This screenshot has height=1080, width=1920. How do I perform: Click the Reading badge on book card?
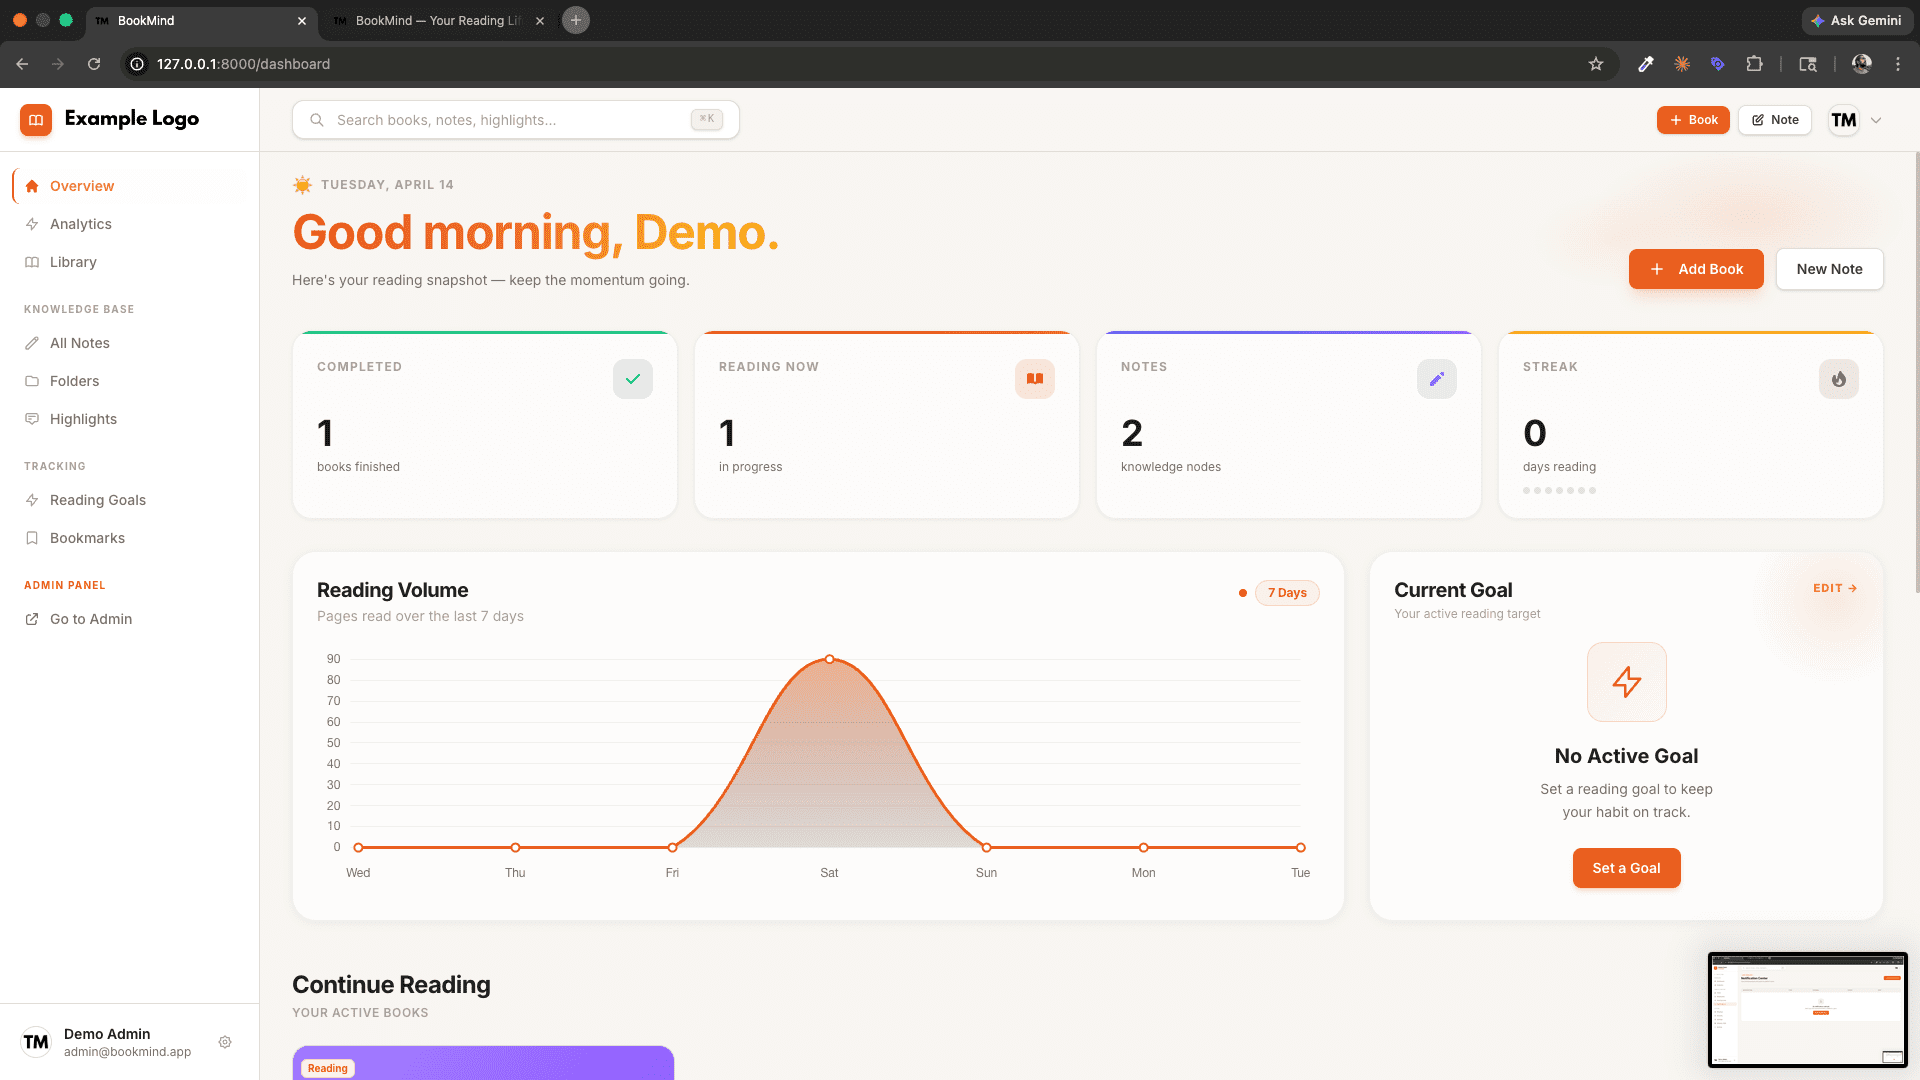click(328, 1068)
